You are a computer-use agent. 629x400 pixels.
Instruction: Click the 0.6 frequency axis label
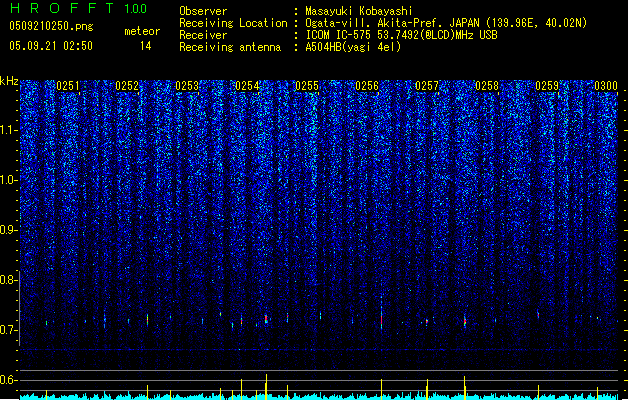(8, 380)
